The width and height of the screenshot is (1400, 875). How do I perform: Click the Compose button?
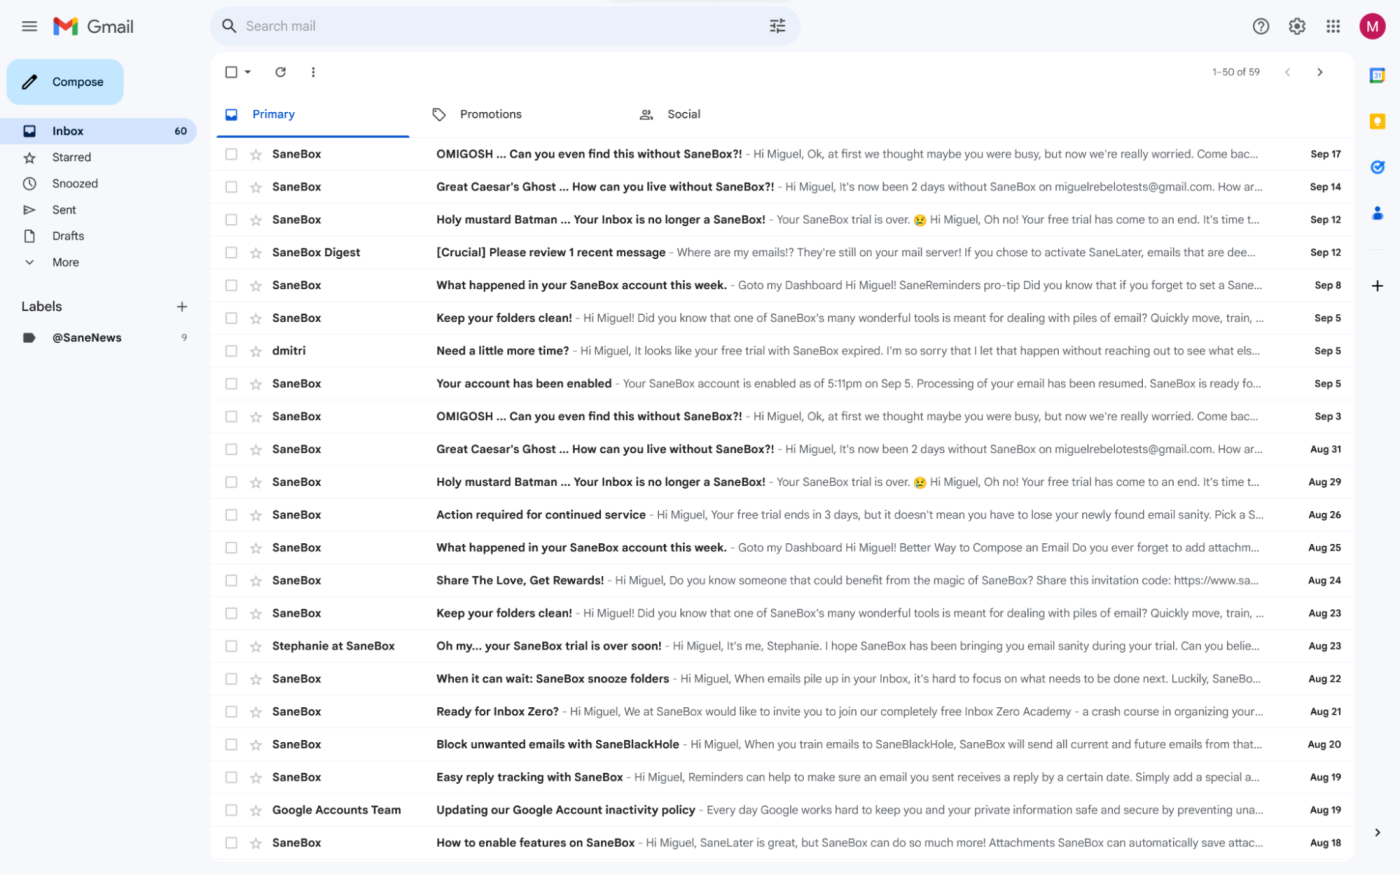click(x=65, y=82)
